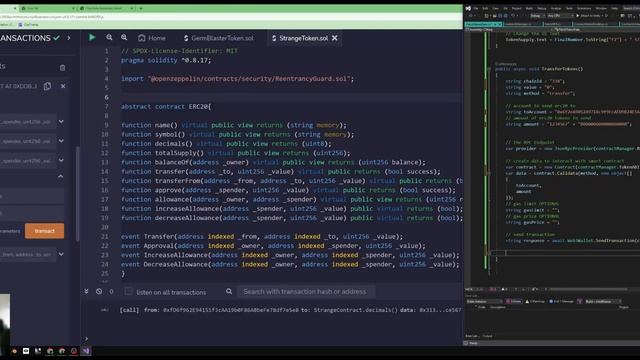Viewport: 640px width, 360px height.
Task: Click the Visual Studio horizontal editor scrollbar
Action: [588, 289]
